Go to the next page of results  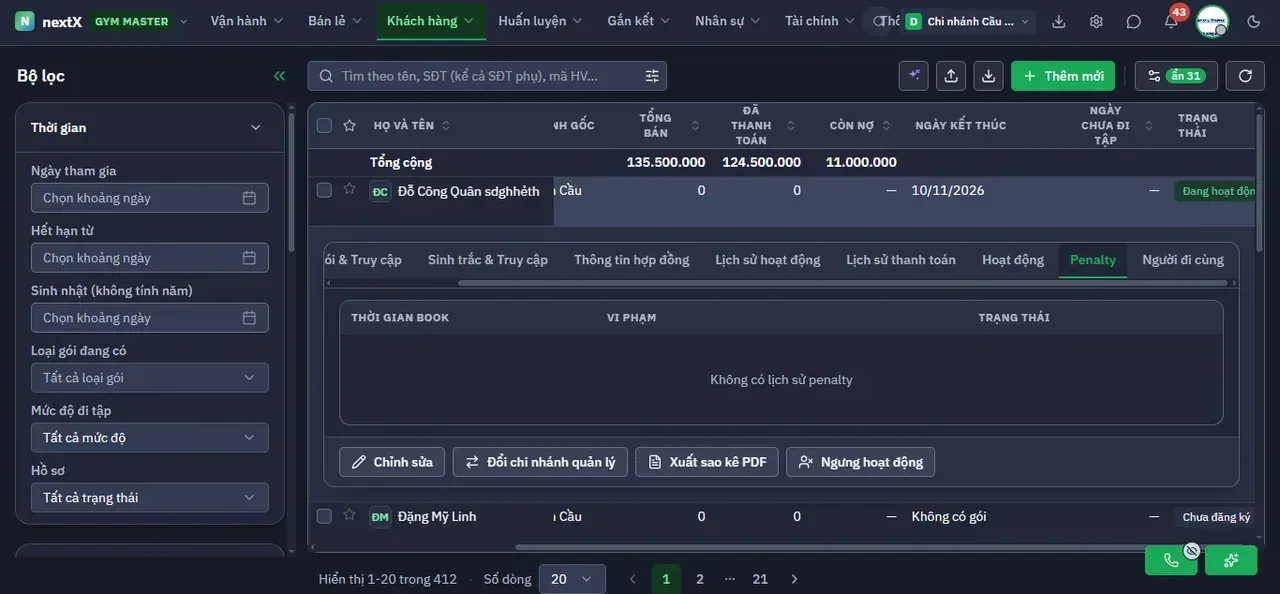794,579
